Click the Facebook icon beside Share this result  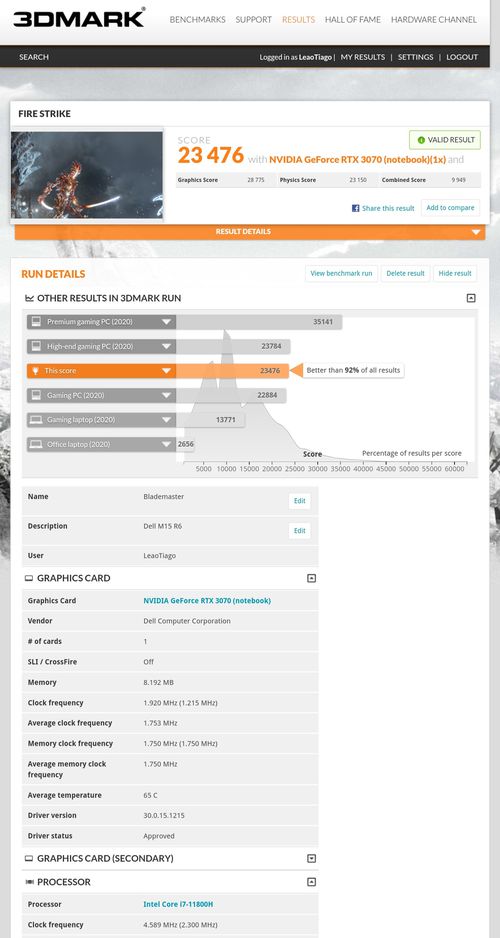tap(355, 208)
